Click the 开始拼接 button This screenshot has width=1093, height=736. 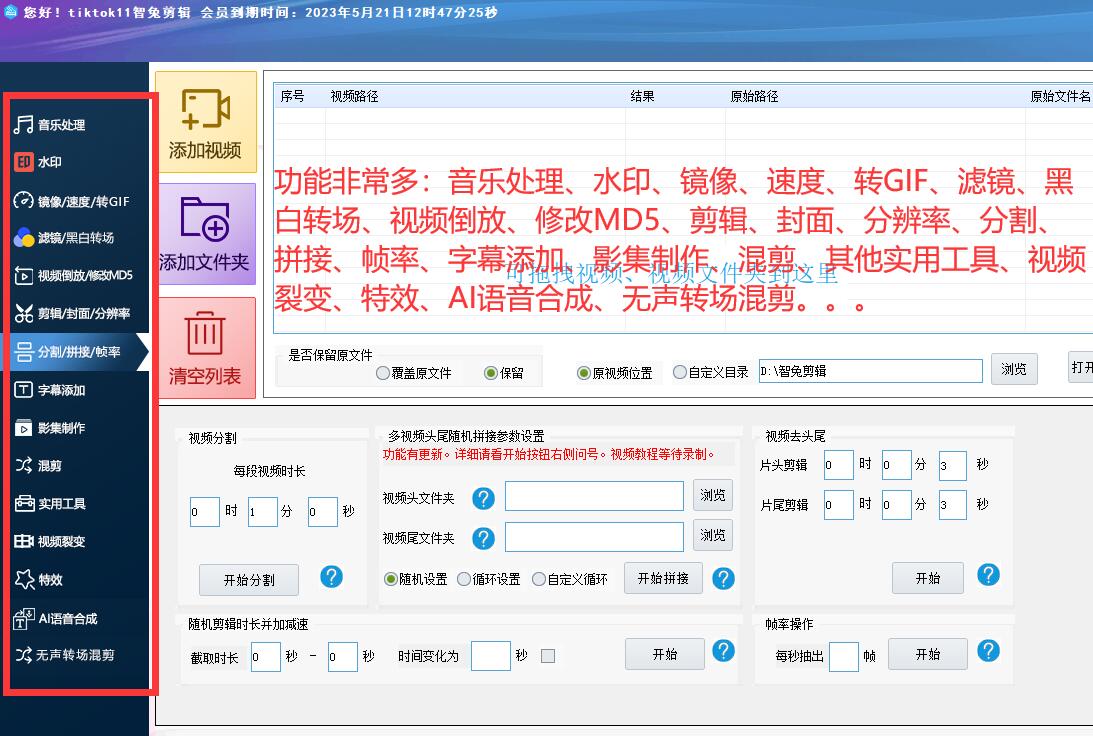(x=663, y=578)
